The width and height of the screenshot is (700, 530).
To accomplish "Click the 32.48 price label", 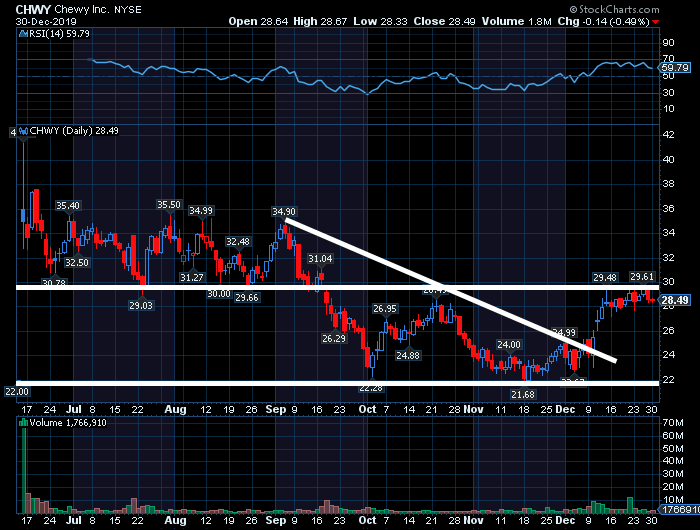I will pyautogui.click(x=238, y=242).
